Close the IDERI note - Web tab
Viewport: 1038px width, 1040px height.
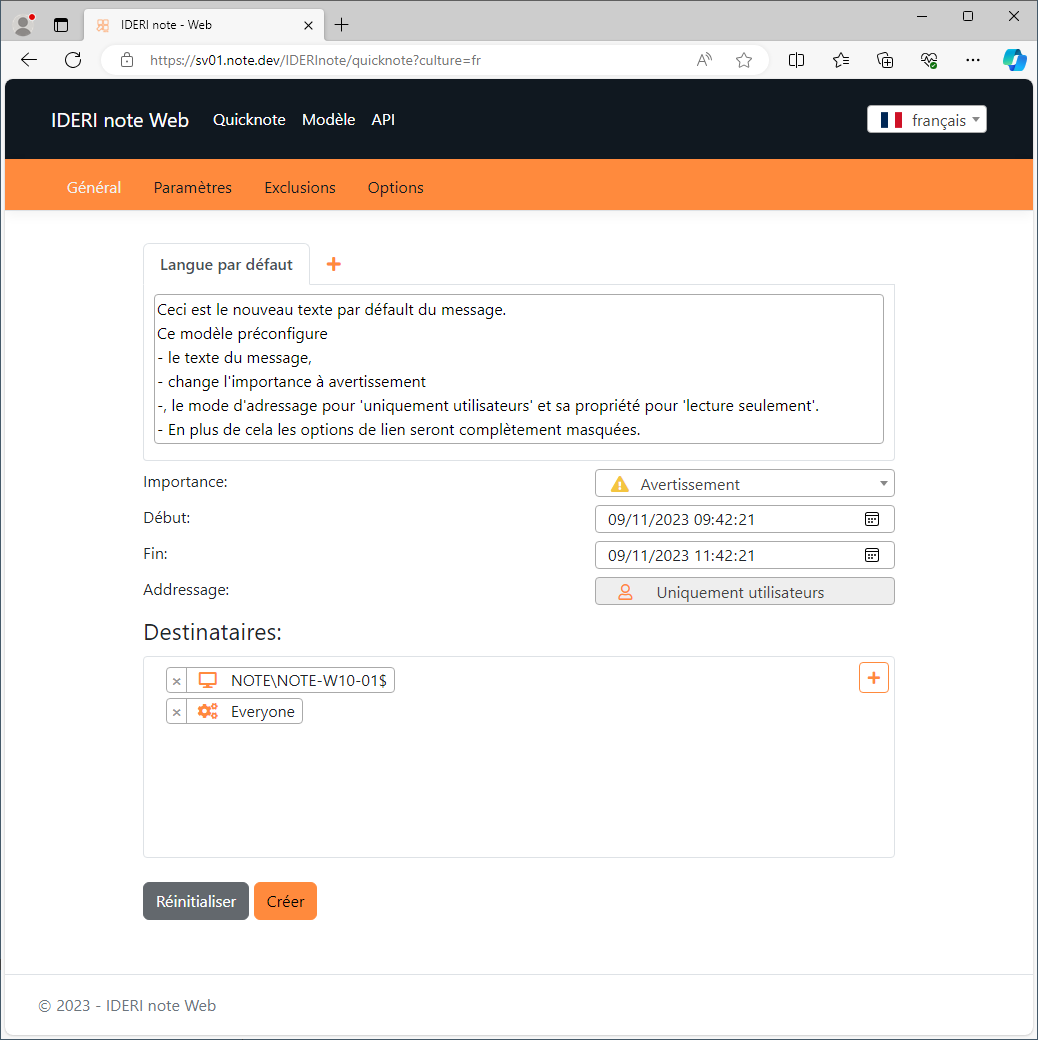[308, 25]
